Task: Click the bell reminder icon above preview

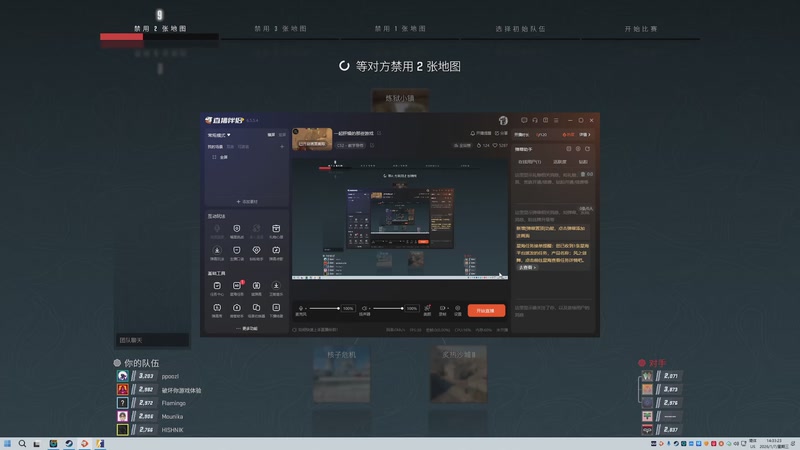Action: (x=472, y=133)
